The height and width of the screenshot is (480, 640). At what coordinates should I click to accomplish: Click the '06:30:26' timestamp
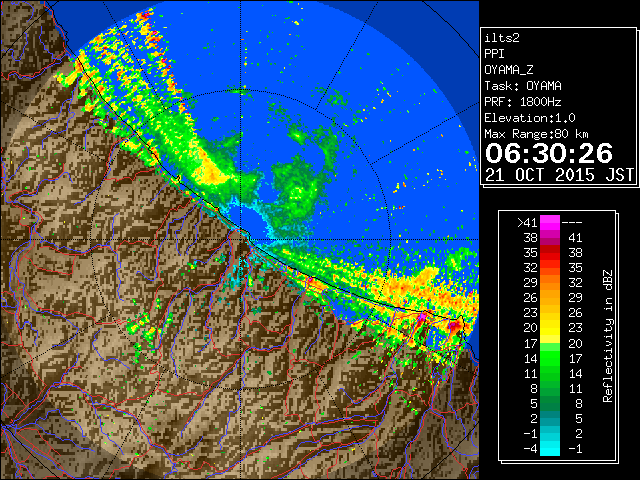click(549, 153)
